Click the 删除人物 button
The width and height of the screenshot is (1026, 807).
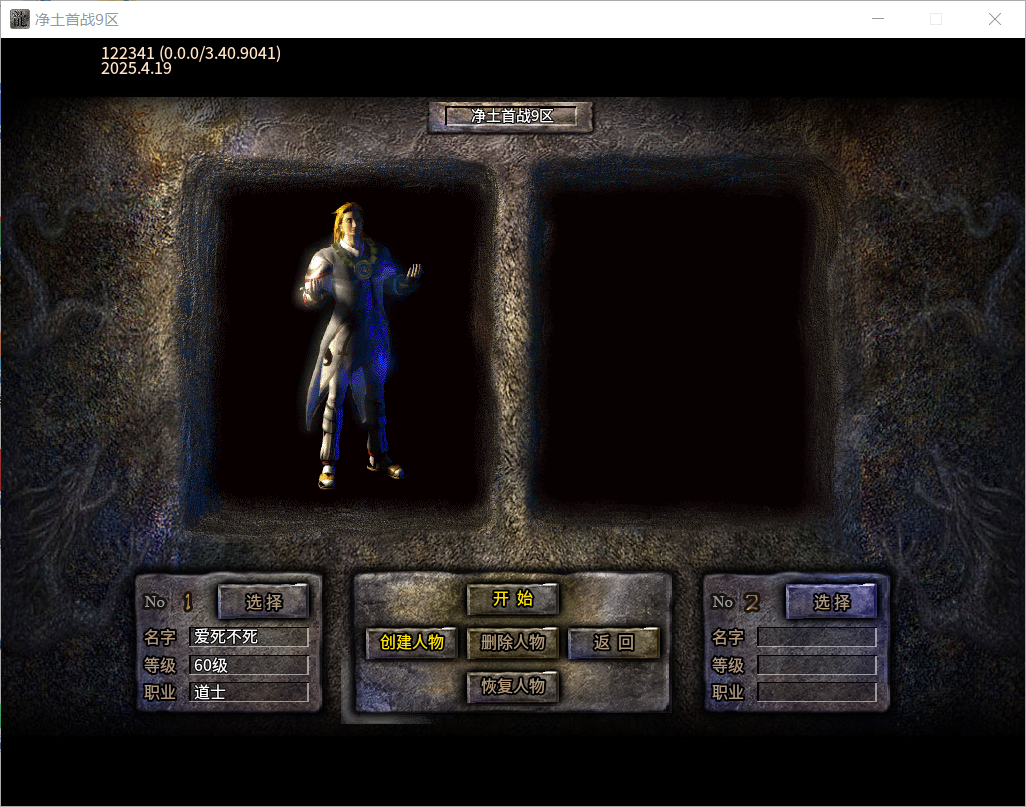[x=513, y=643]
